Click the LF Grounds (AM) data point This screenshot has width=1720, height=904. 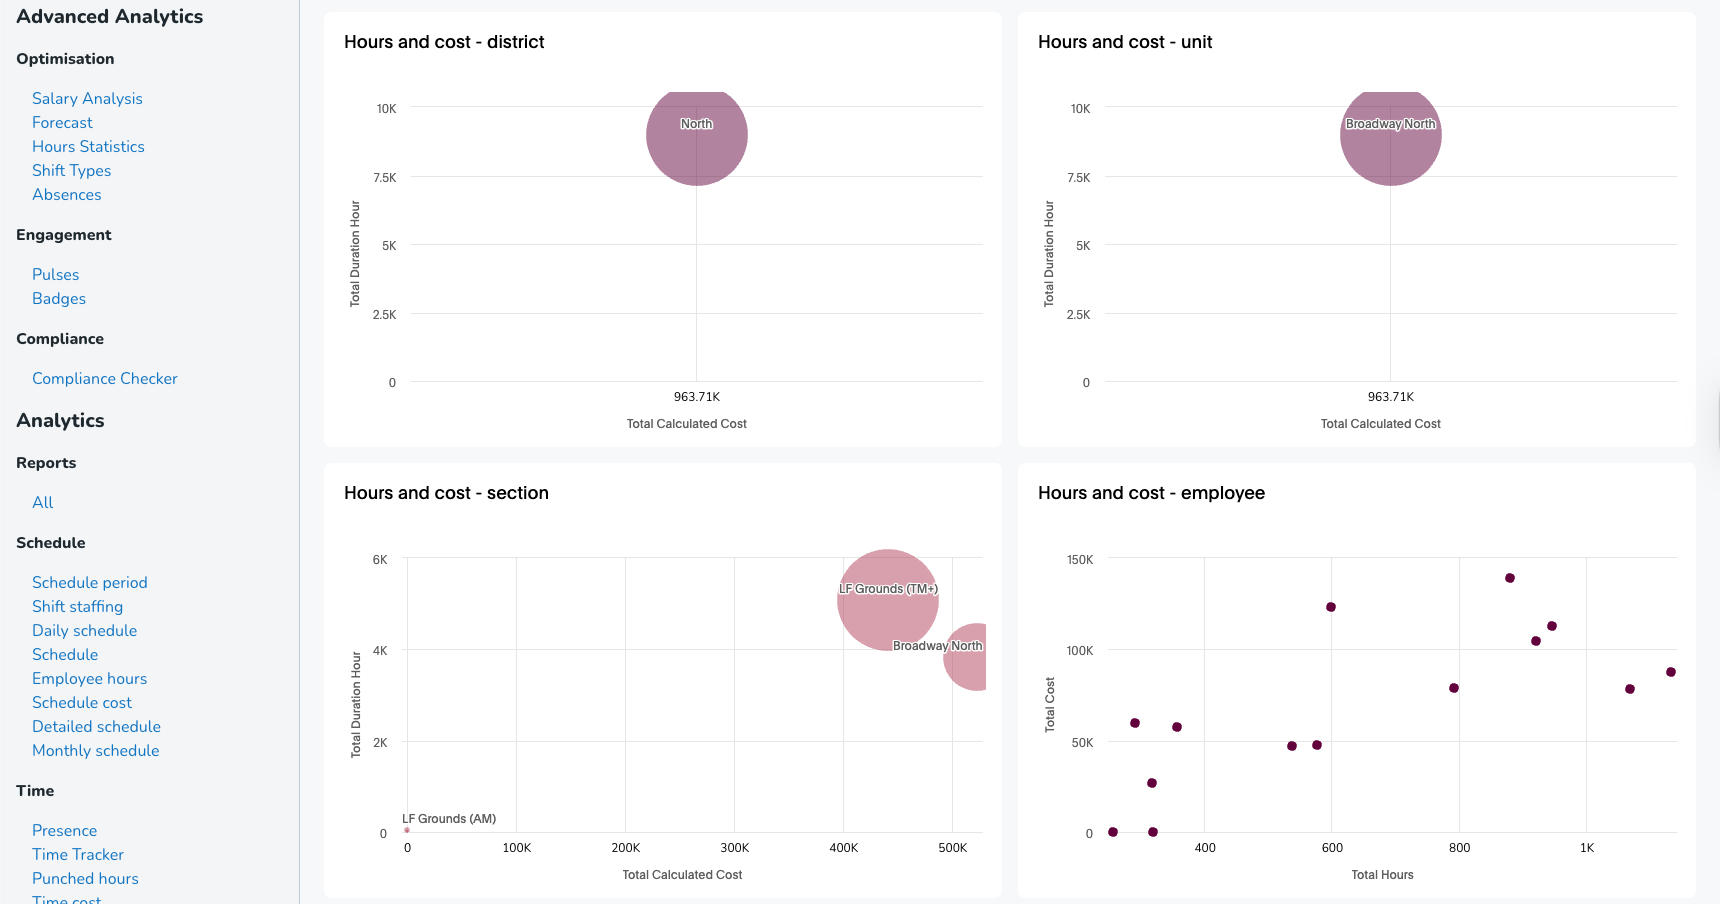407,830
